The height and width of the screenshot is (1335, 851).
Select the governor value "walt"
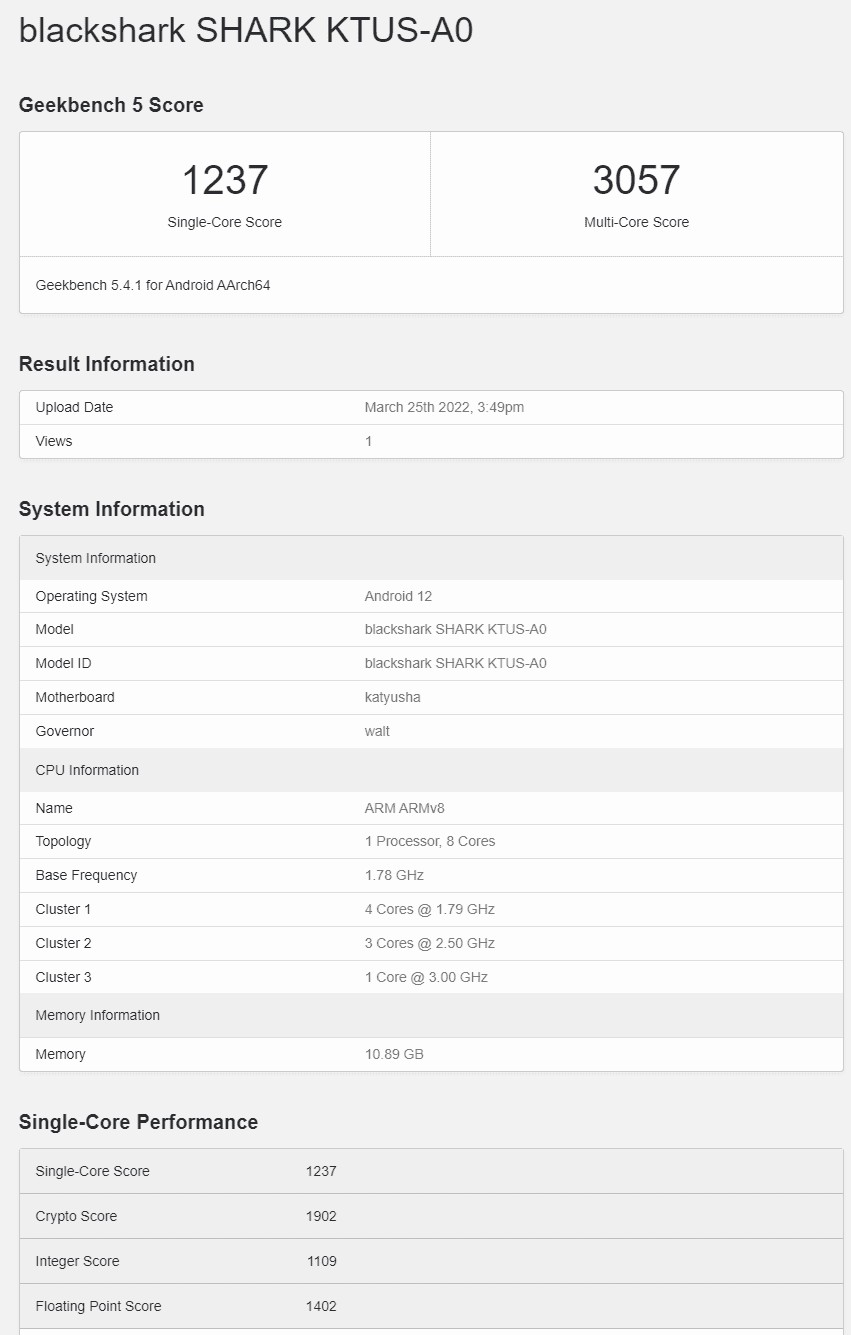pyautogui.click(x=378, y=731)
